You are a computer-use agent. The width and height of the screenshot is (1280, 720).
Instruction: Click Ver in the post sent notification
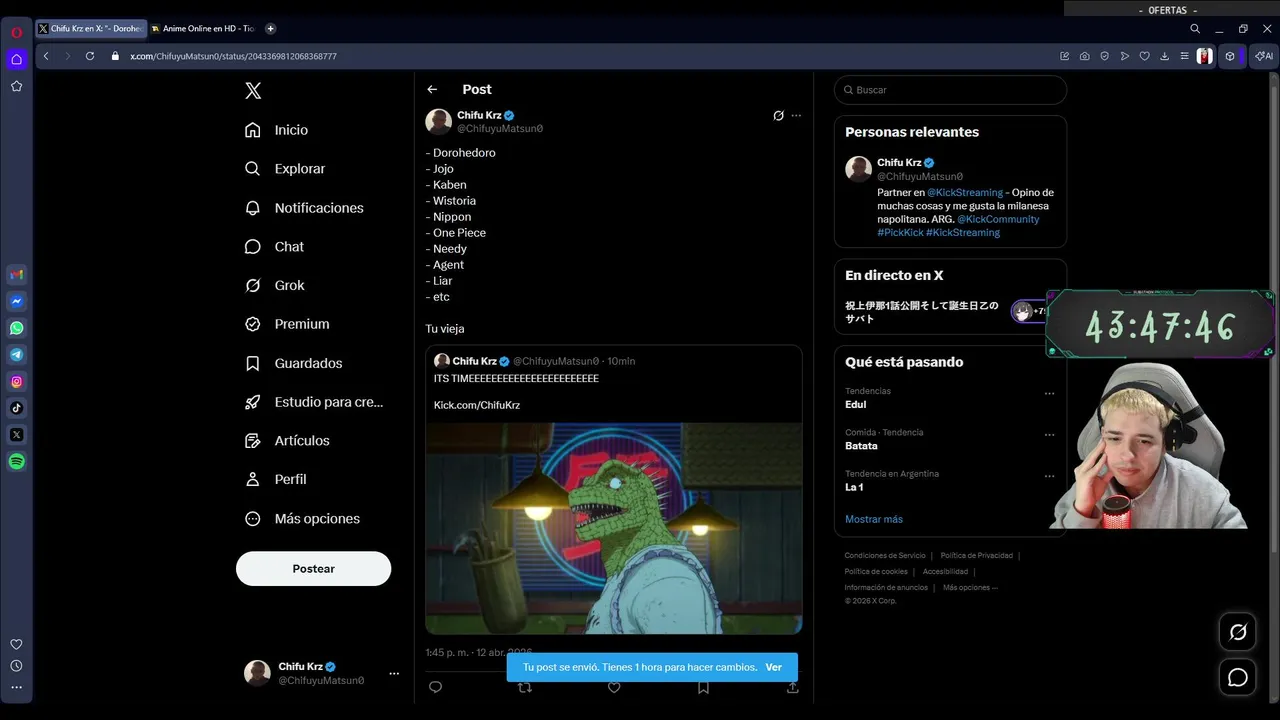[x=774, y=667]
